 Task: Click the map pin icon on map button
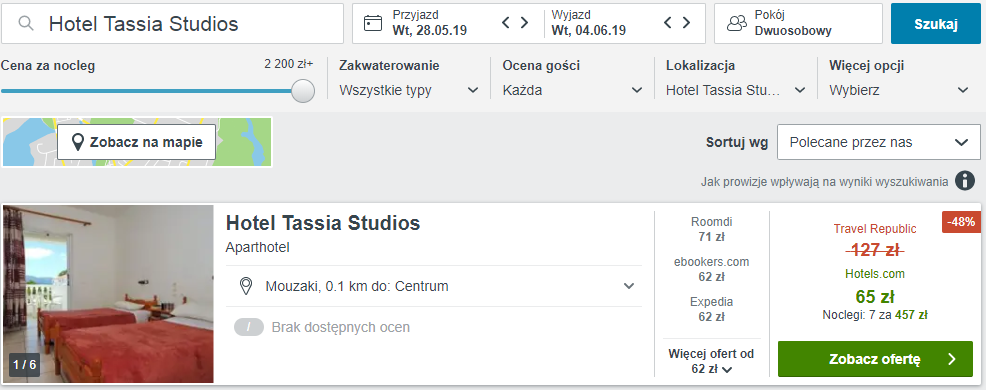[x=79, y=143]
